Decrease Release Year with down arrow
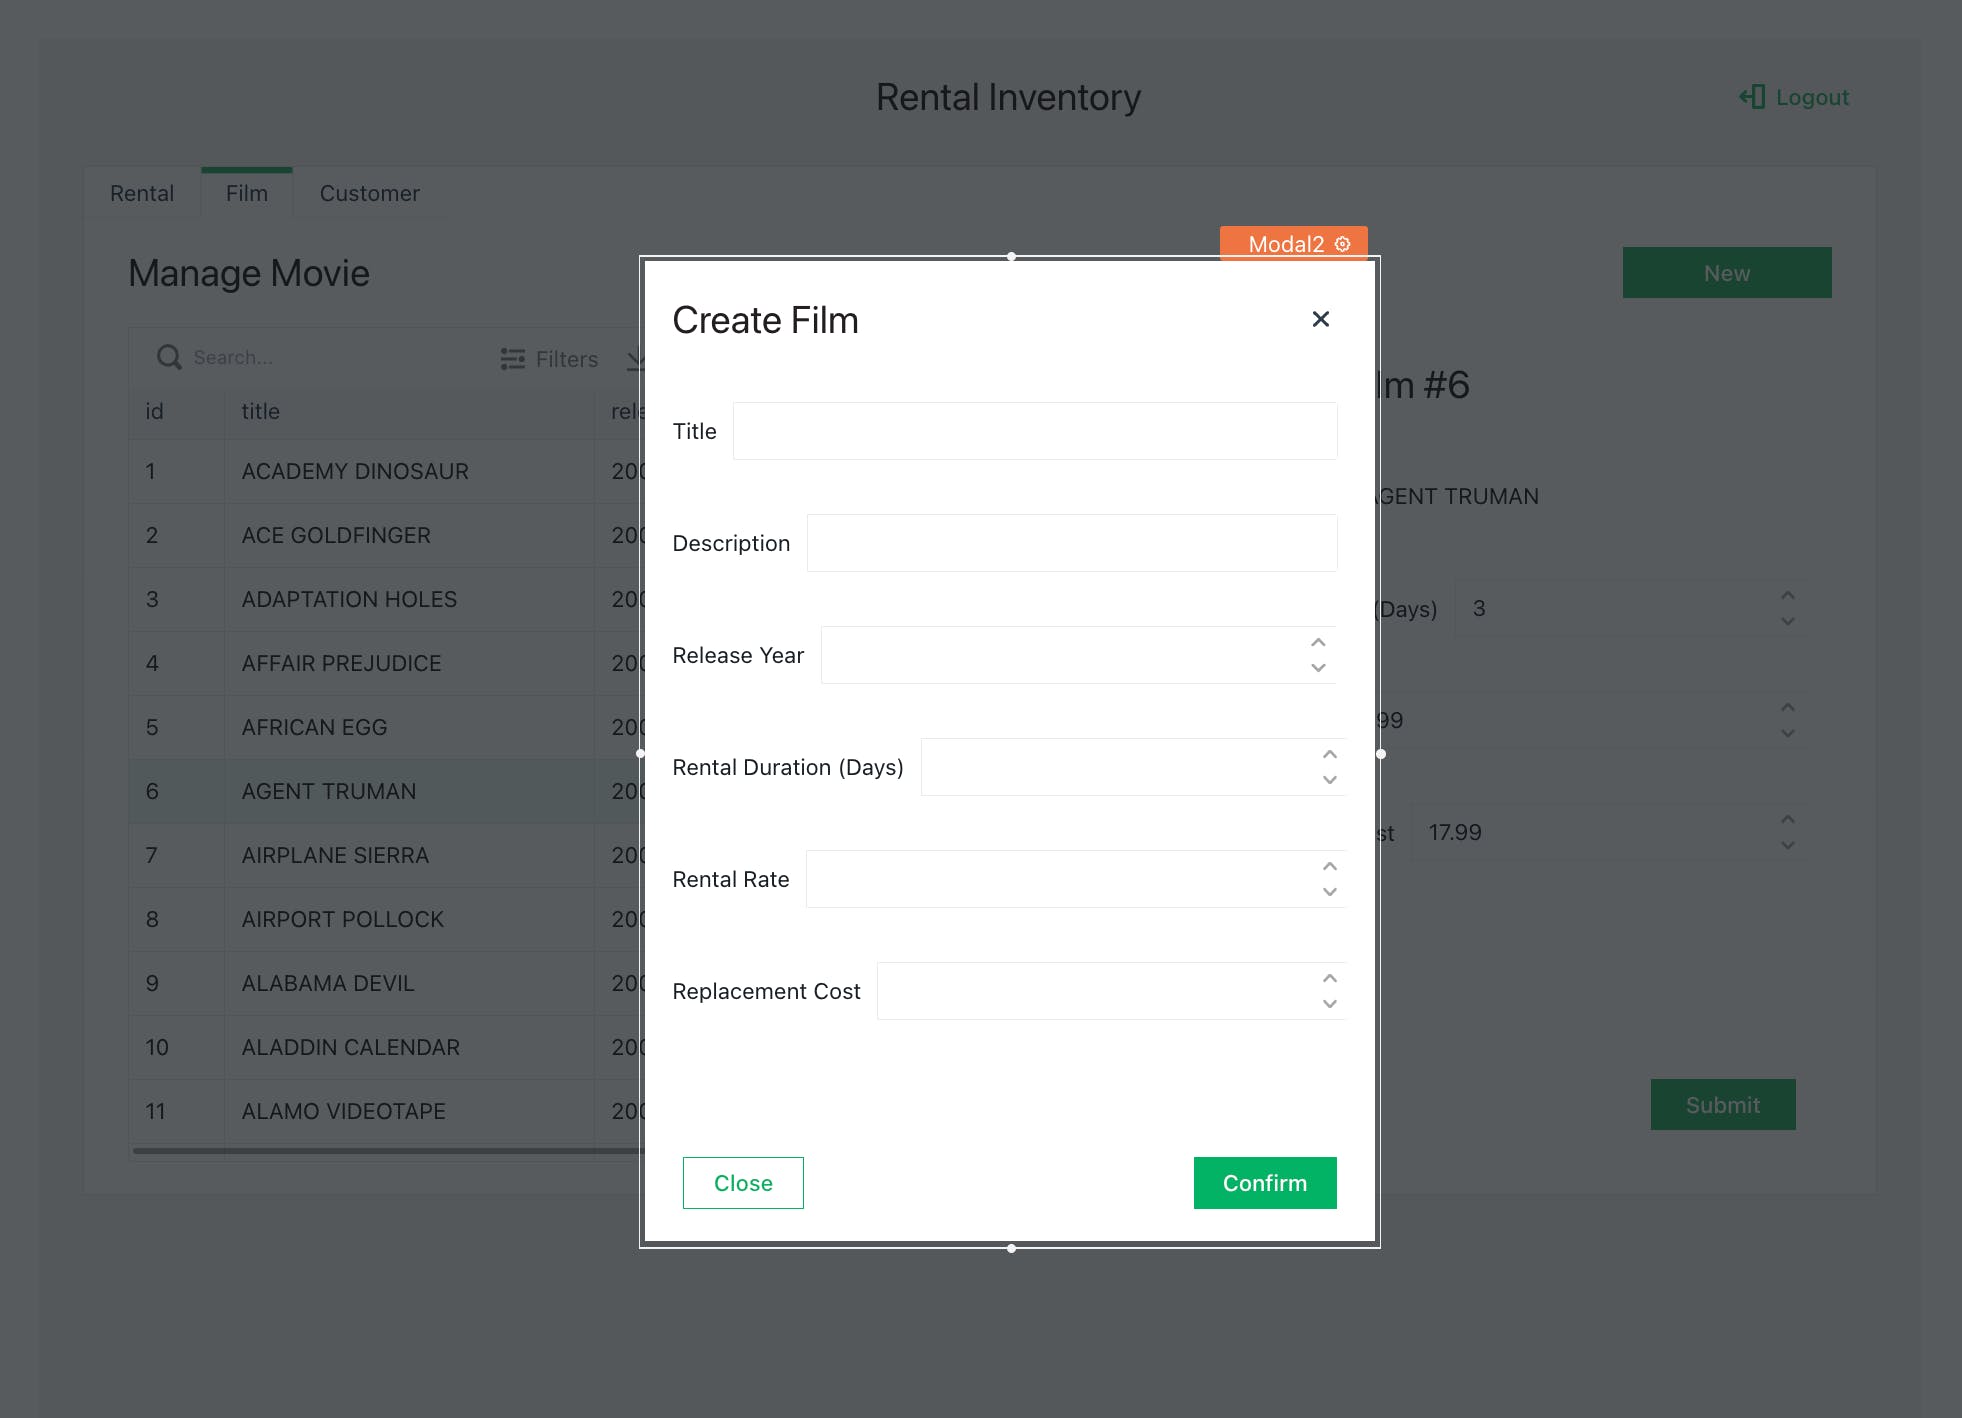 (x=1318, y=668)
